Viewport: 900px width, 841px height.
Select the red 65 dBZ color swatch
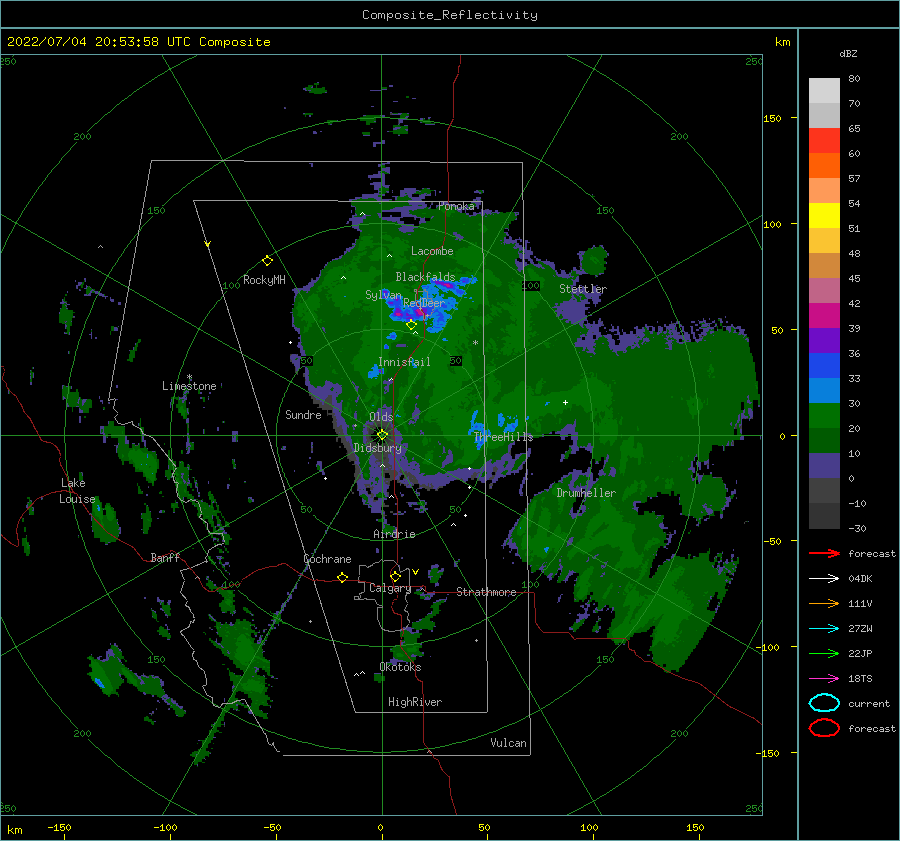point(824,141)
